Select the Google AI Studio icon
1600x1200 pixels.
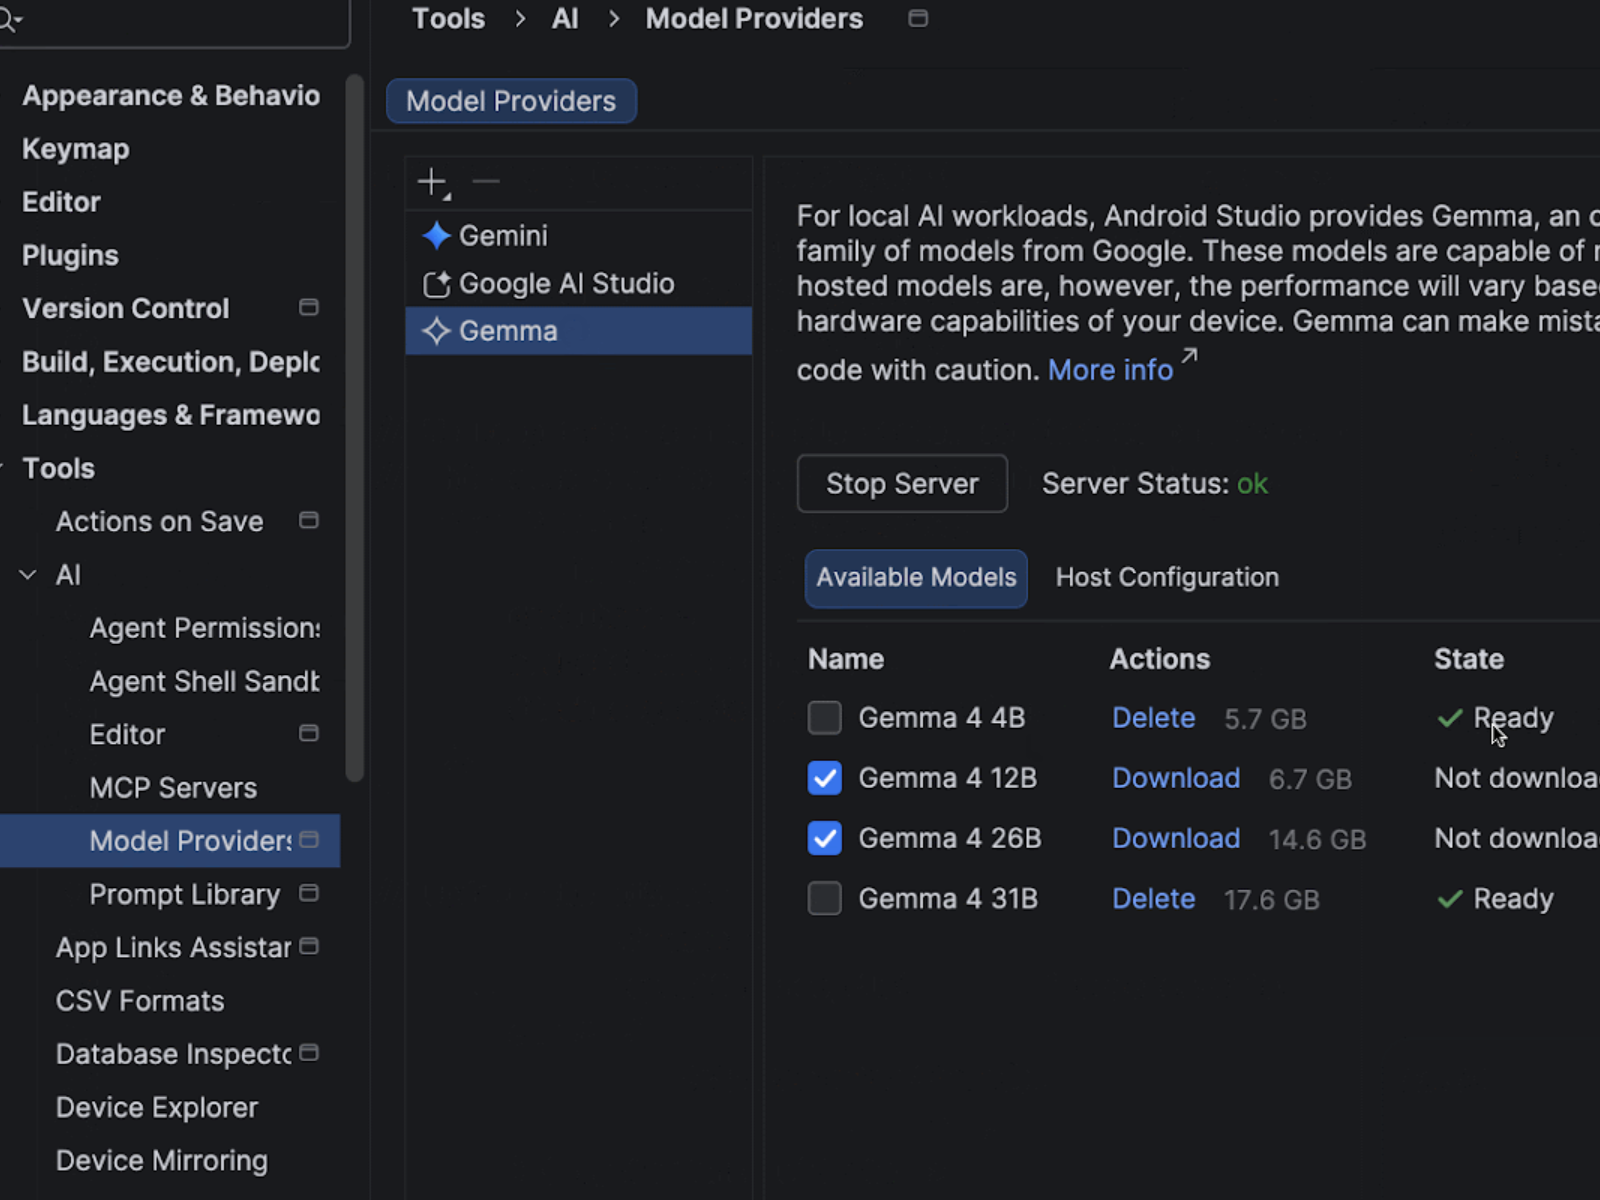pos(436,284)
